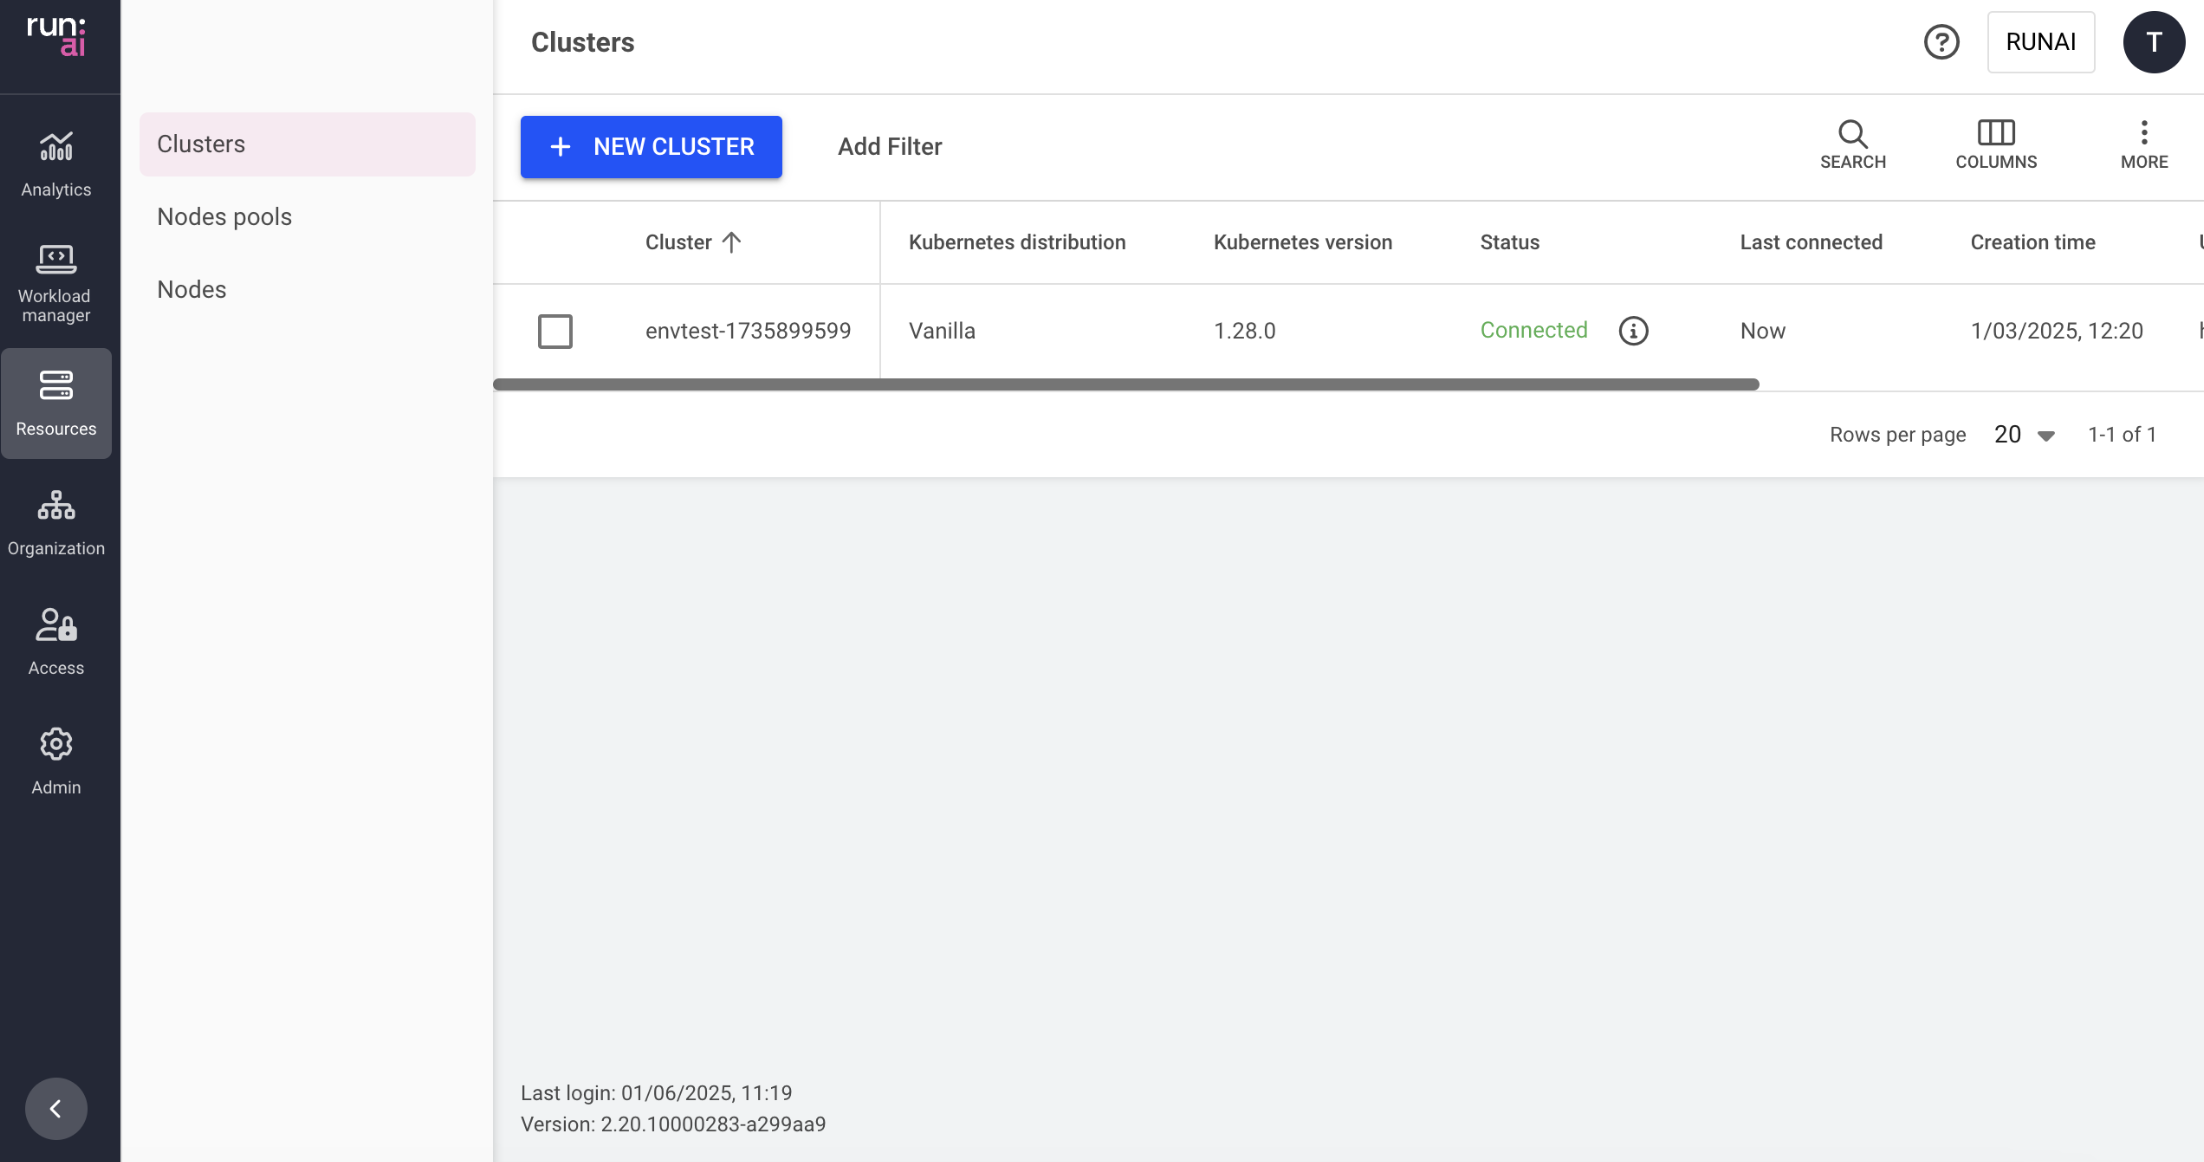Open the Organization sidebar icon
Image resolution: width=2204 pixels, height=1162 pixels.
pos(56,506)
